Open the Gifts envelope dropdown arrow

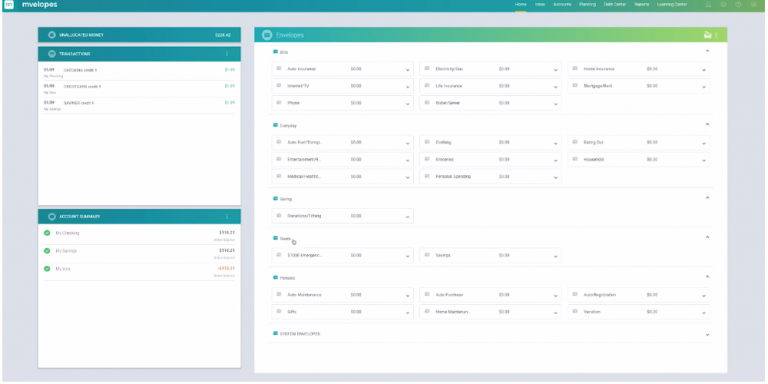click(x=408, y=313)
